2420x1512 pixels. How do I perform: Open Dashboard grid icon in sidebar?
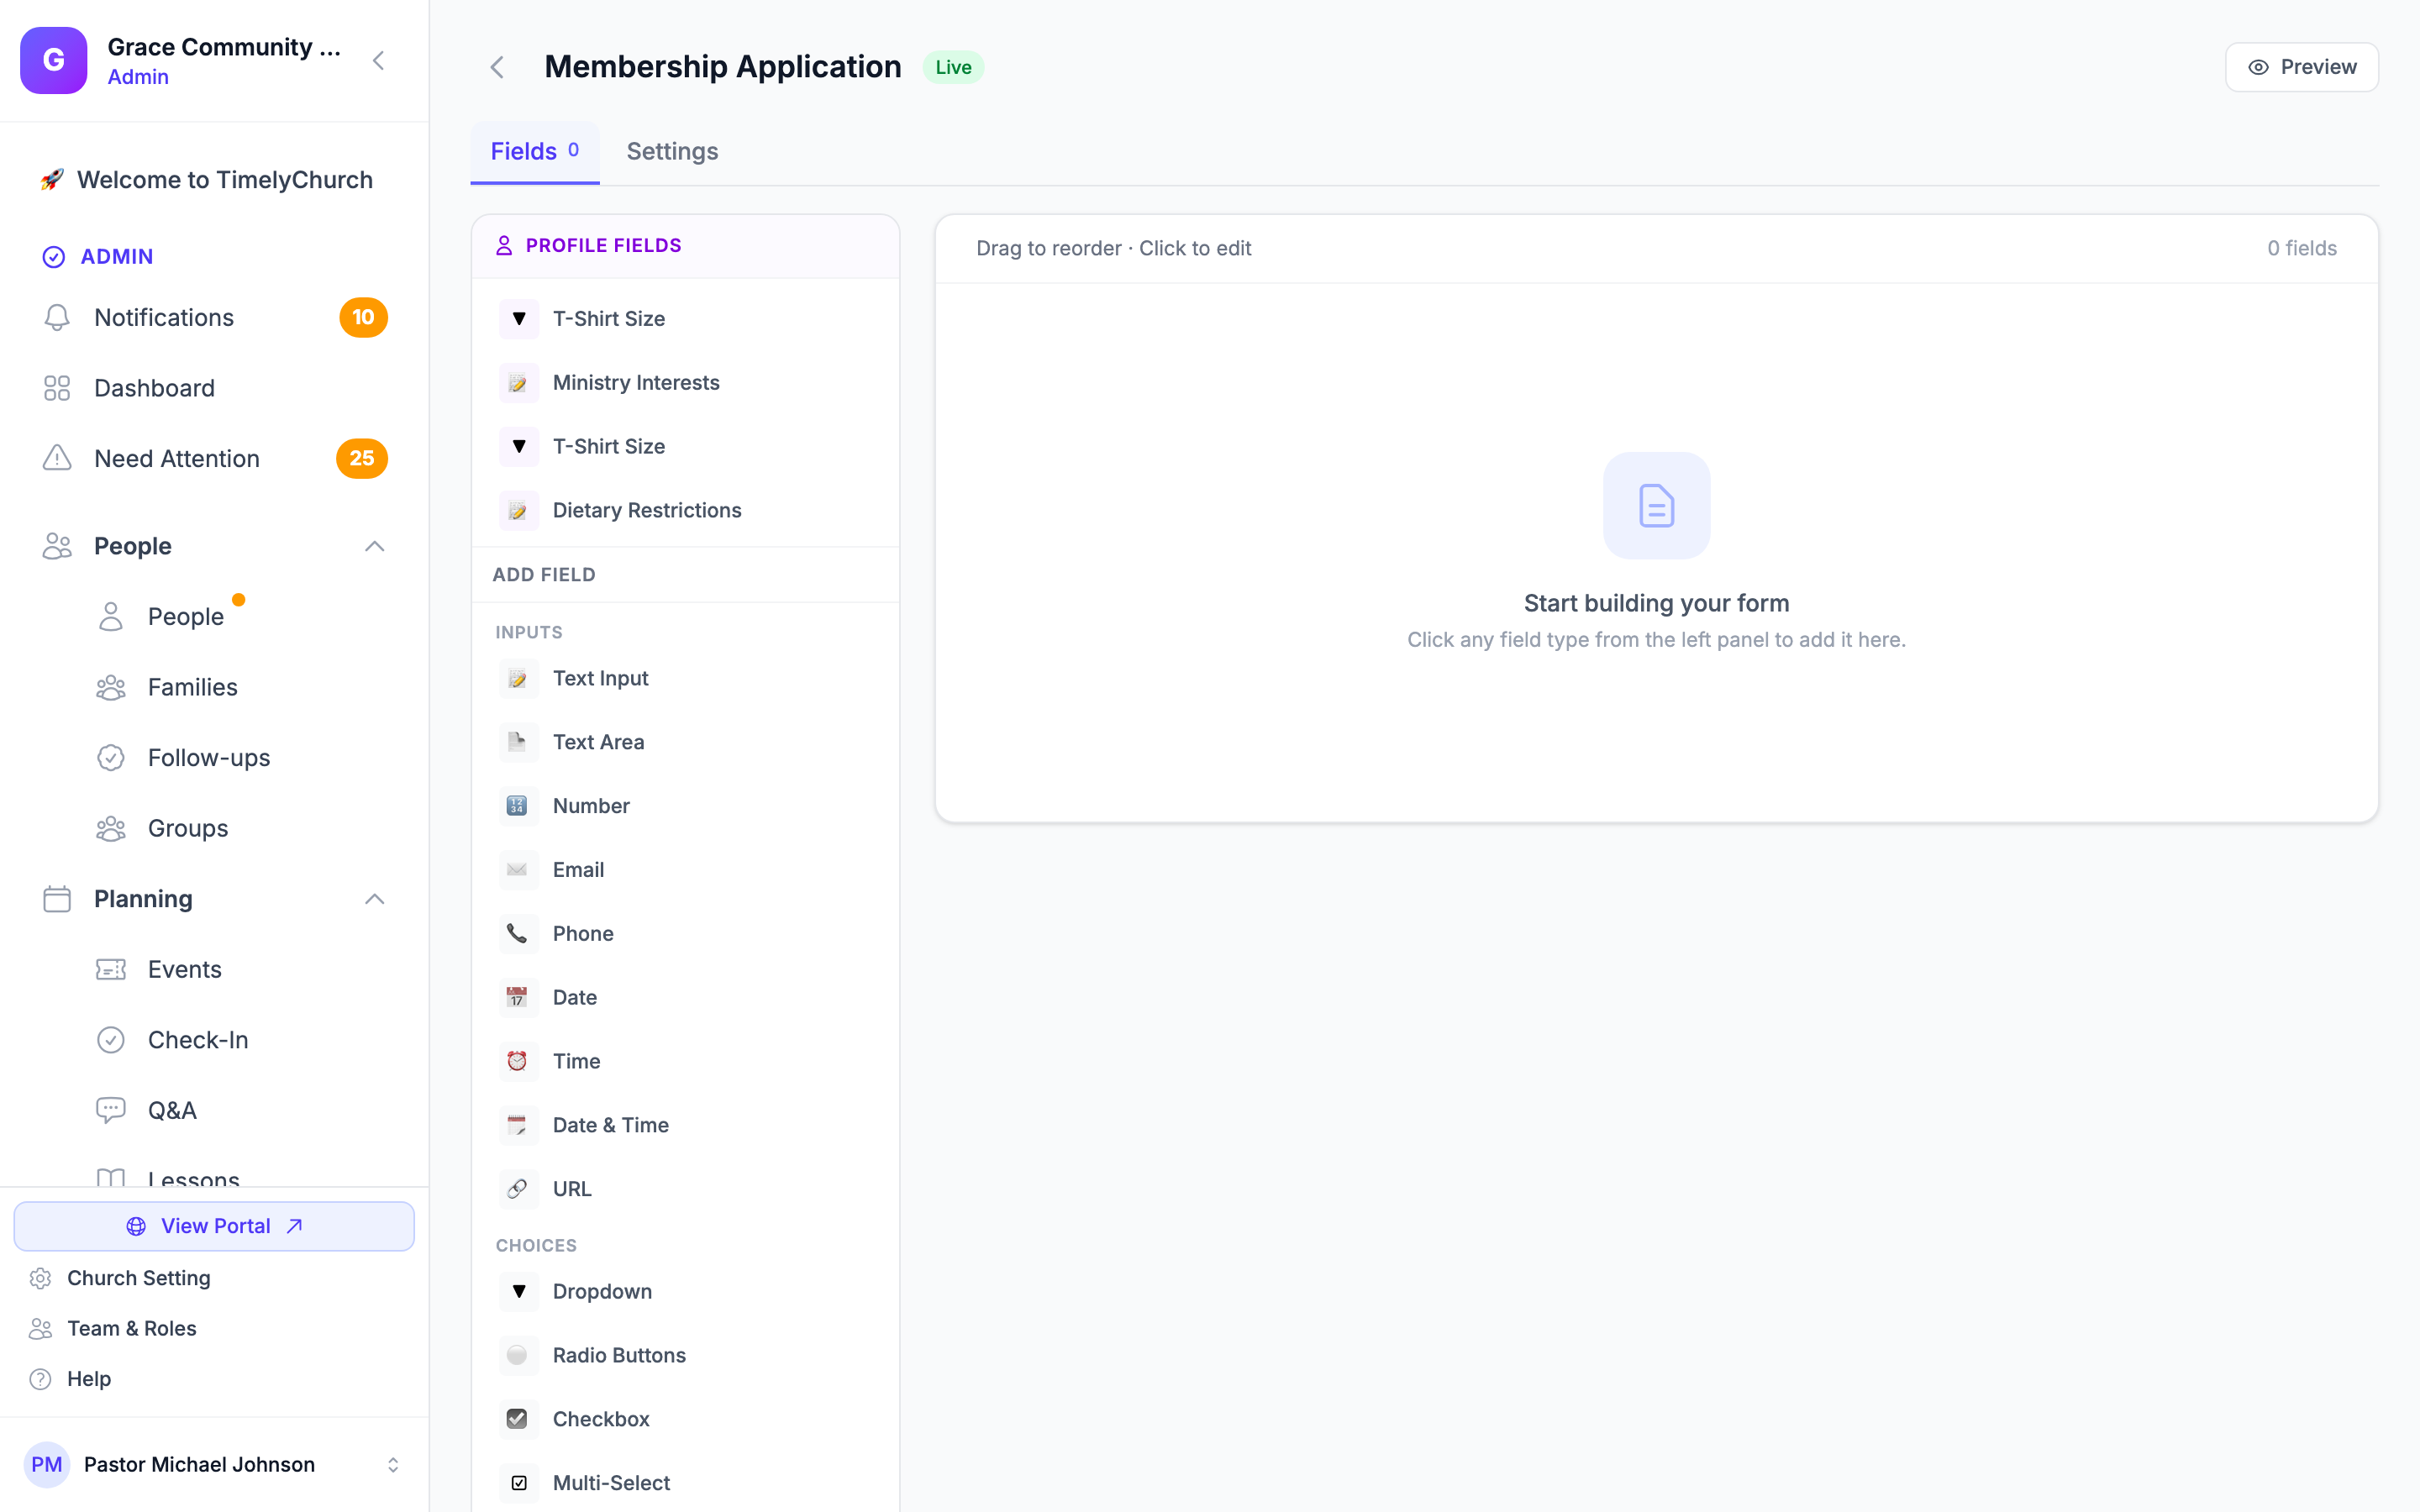pyautogui.click(x=57, y=388)
